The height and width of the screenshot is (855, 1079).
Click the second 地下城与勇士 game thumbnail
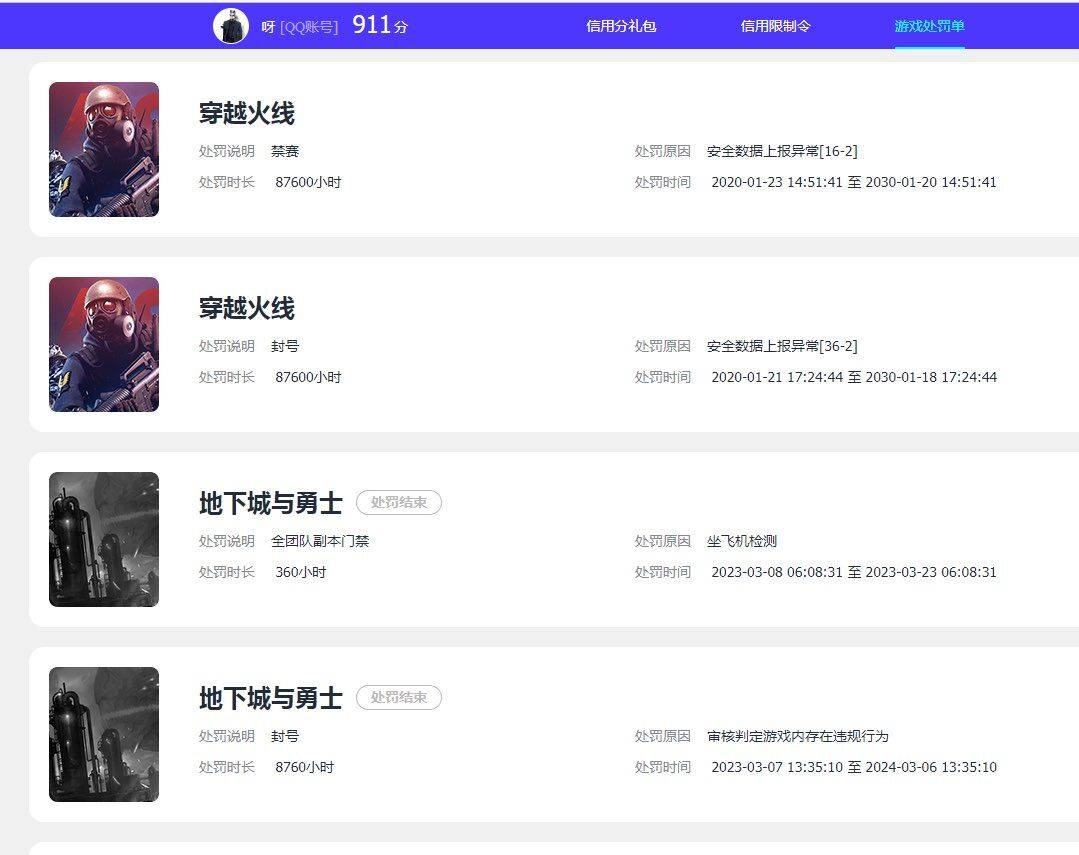pos(103,733)
